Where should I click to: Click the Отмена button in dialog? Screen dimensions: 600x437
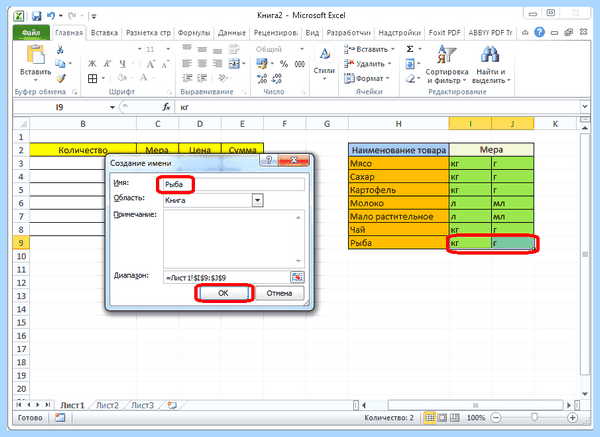(x=279, y=293)
